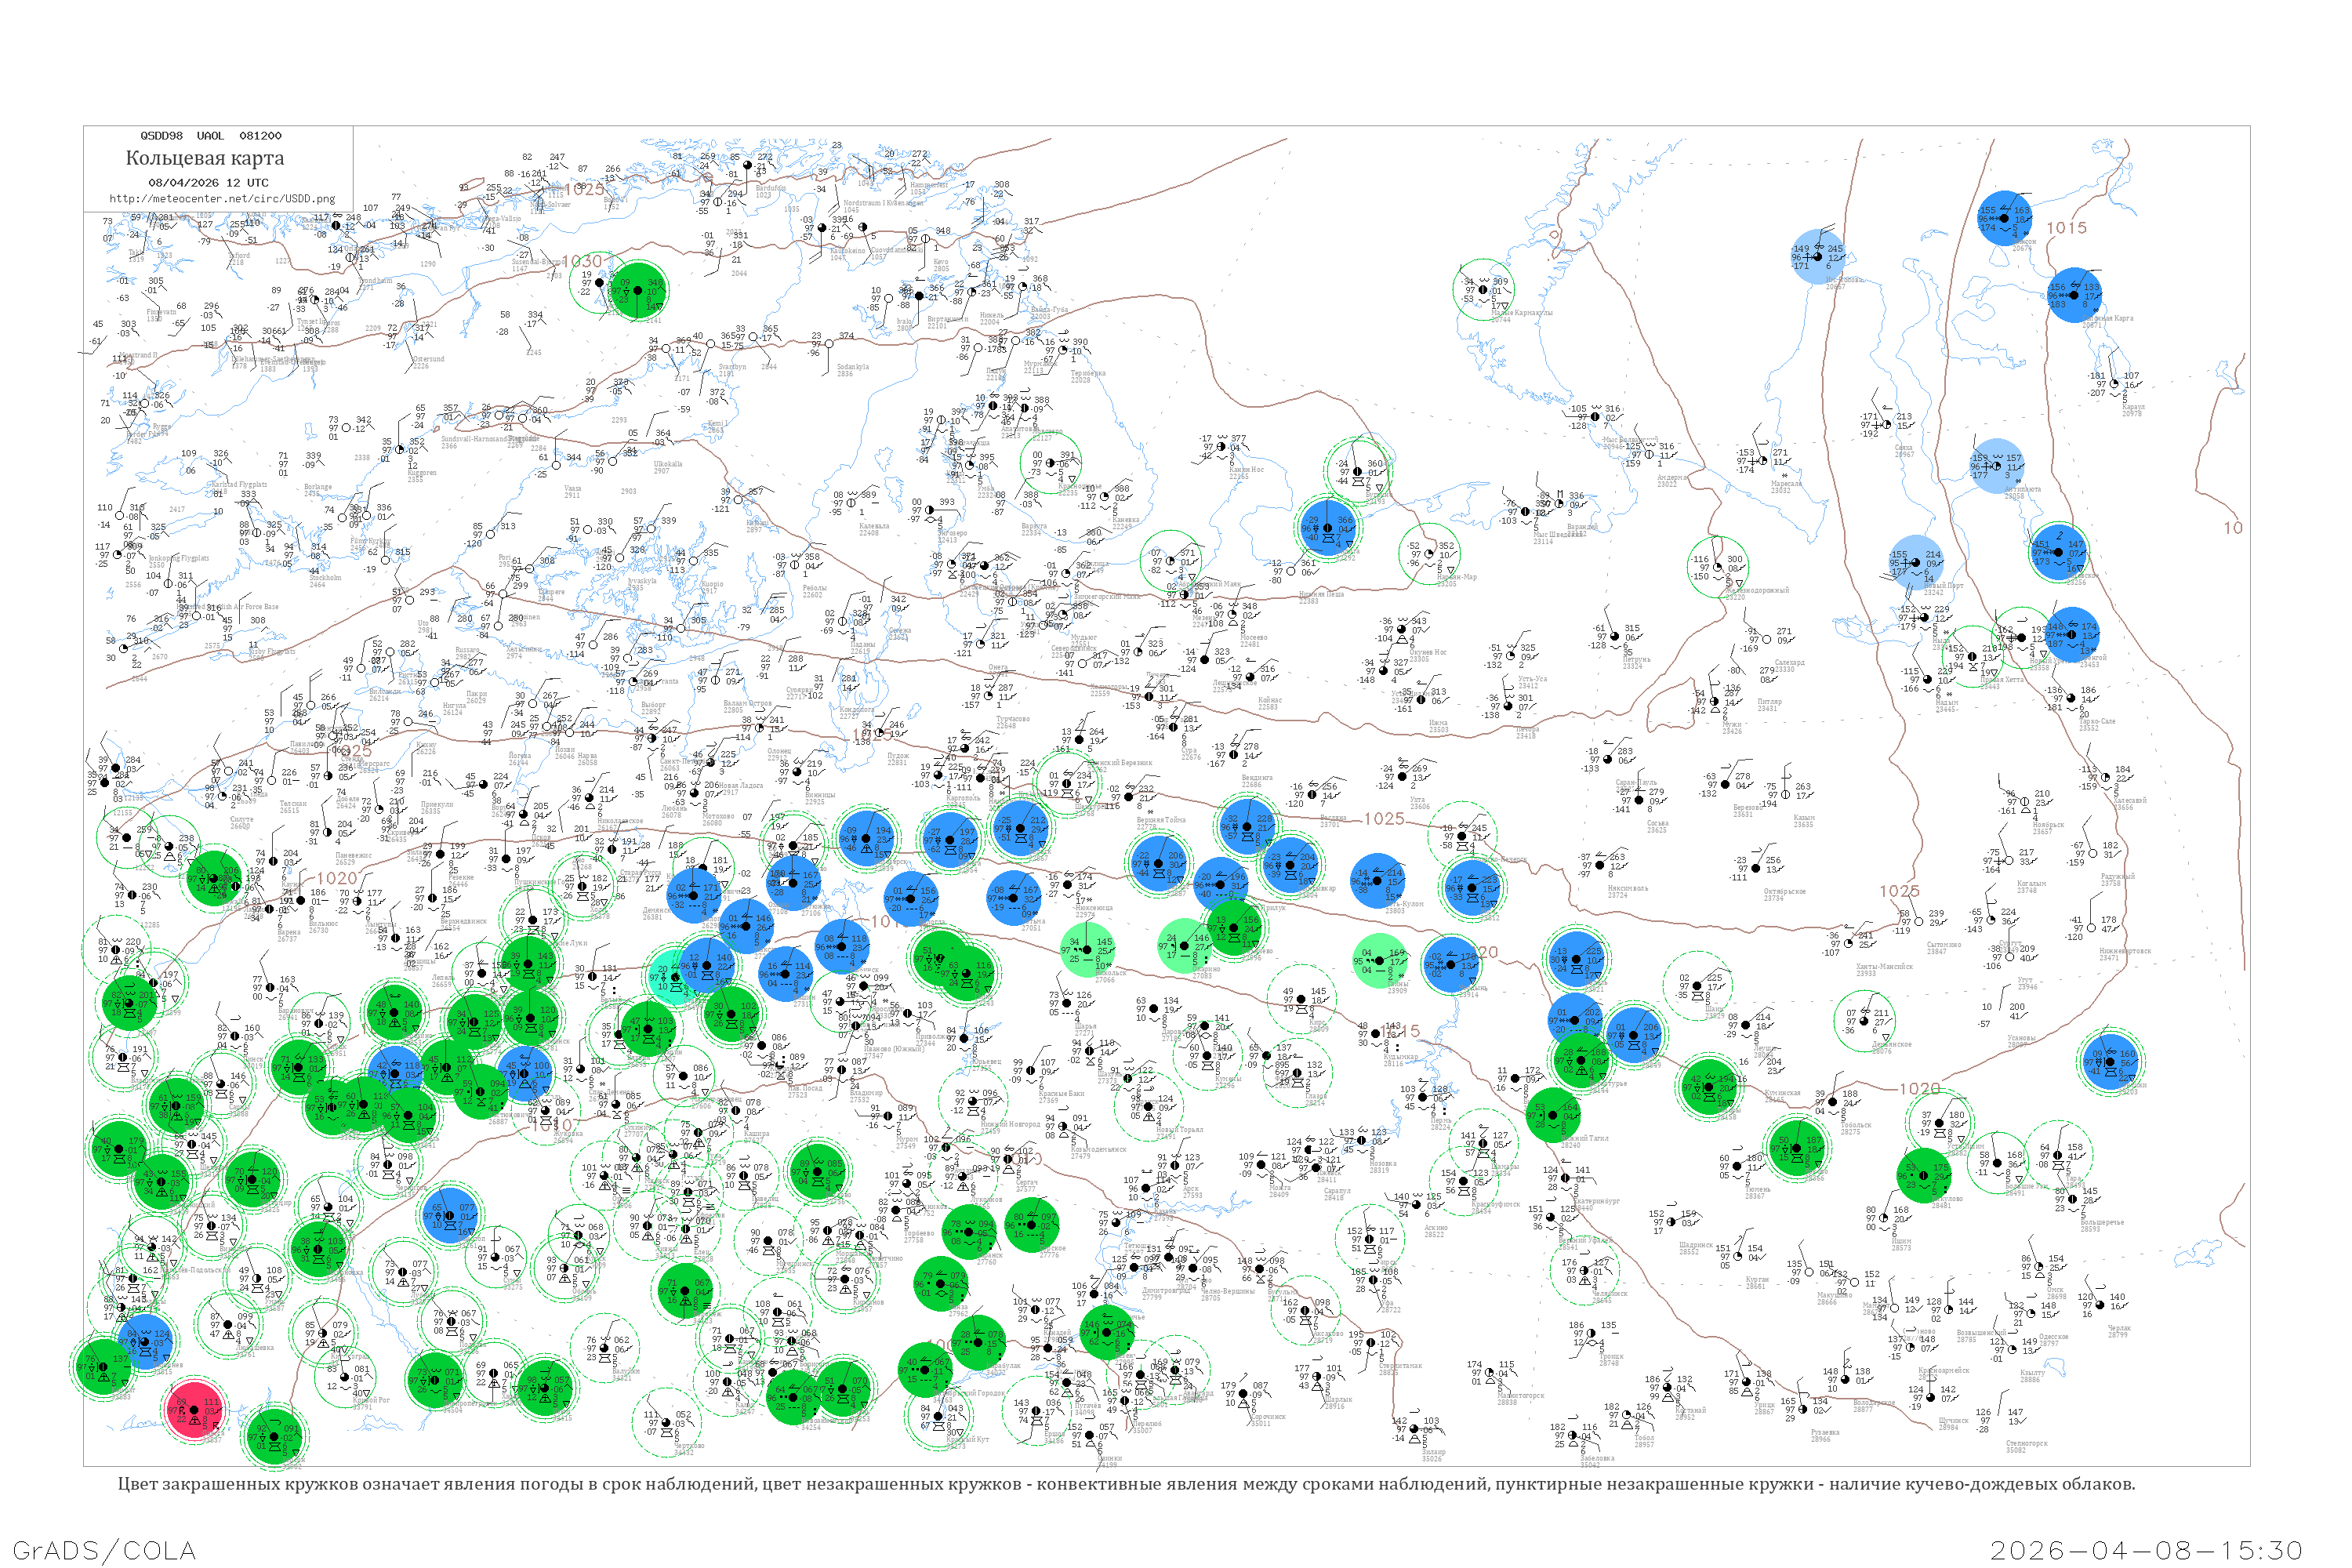Click the dark blue Диксон station circle
2352x1568 pixels.
click(2004, 218)
